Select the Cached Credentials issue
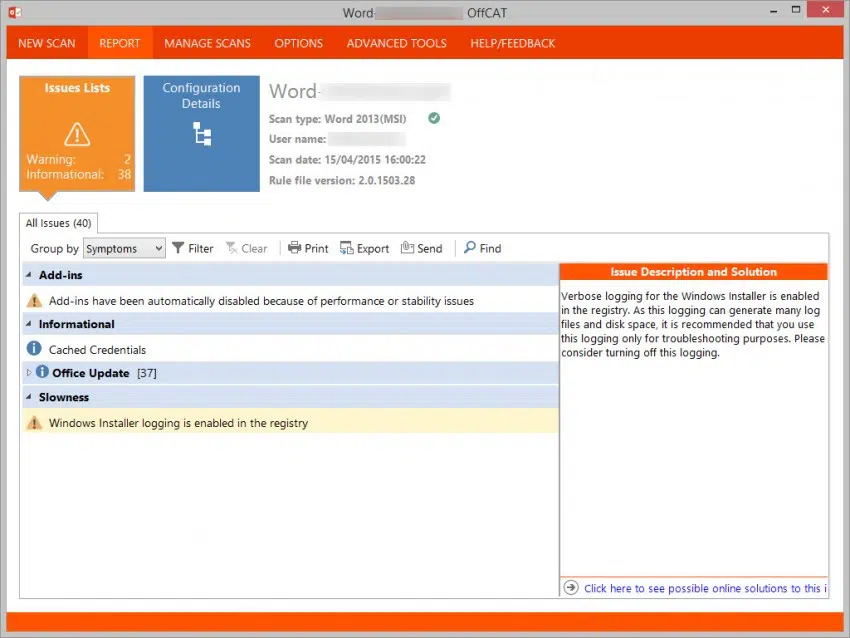The height and width of the screenshot is (638, 850). (290, 349)
